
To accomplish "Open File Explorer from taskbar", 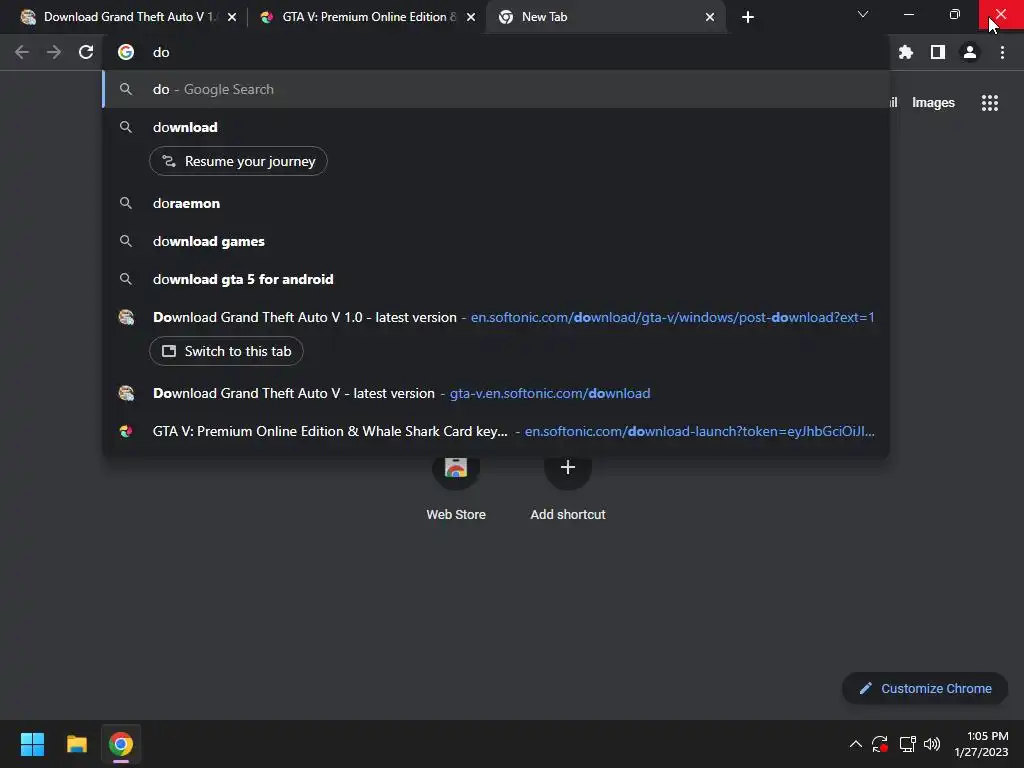I will click(x=76, y=744).
